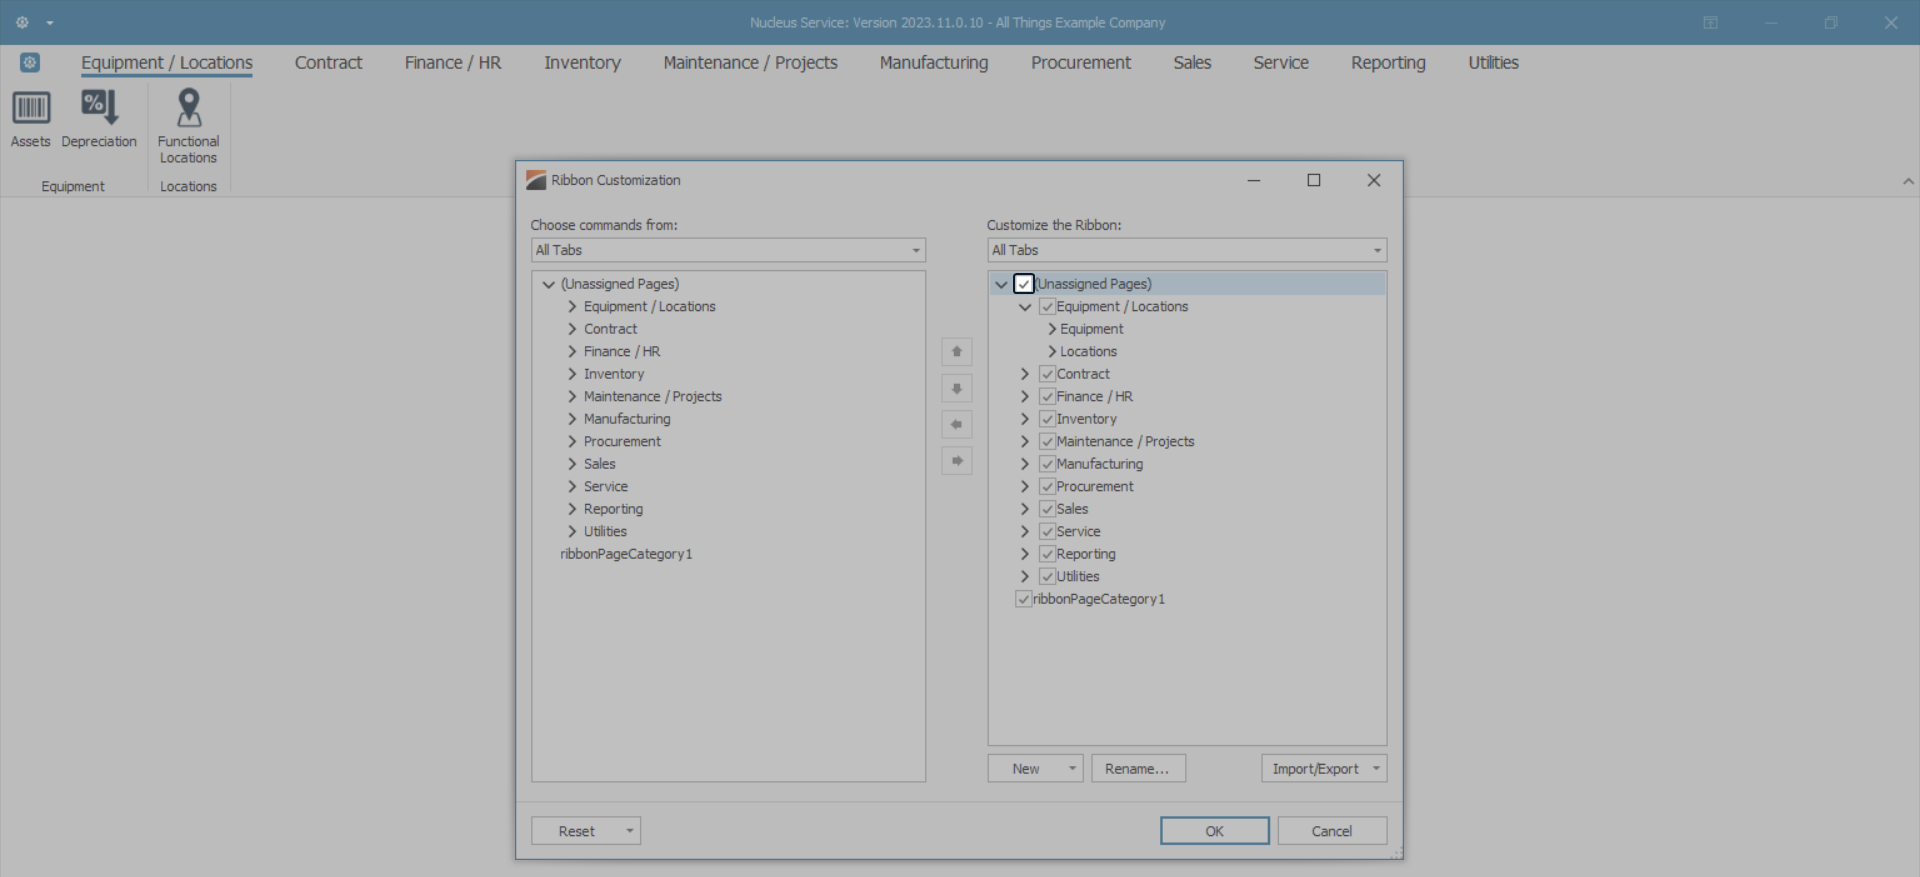
Task: Collapse (Unassigned Pages) in the left tree
Action: [x=548, y=284]
